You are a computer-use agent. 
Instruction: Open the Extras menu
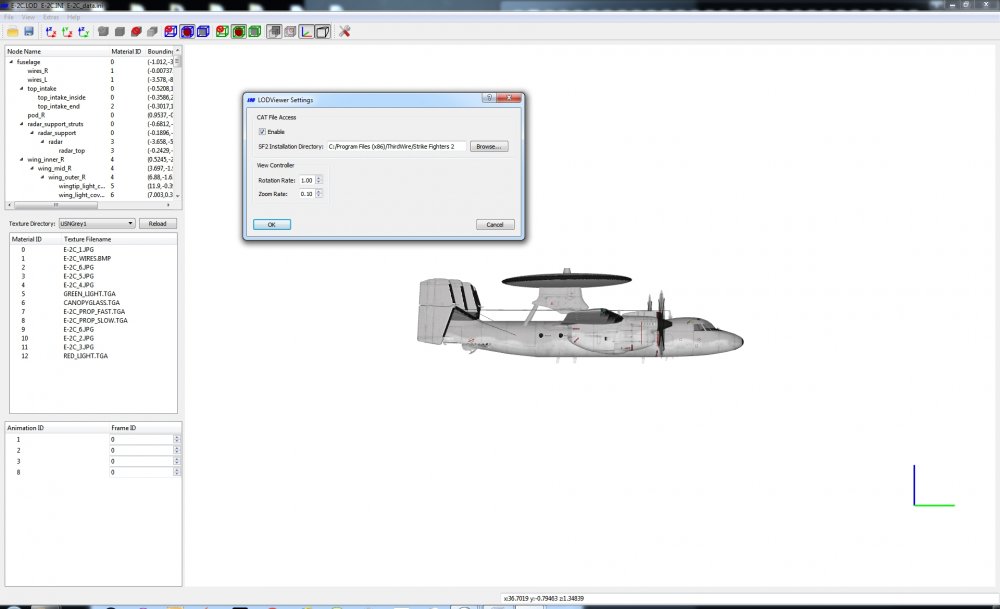(51, 17)
